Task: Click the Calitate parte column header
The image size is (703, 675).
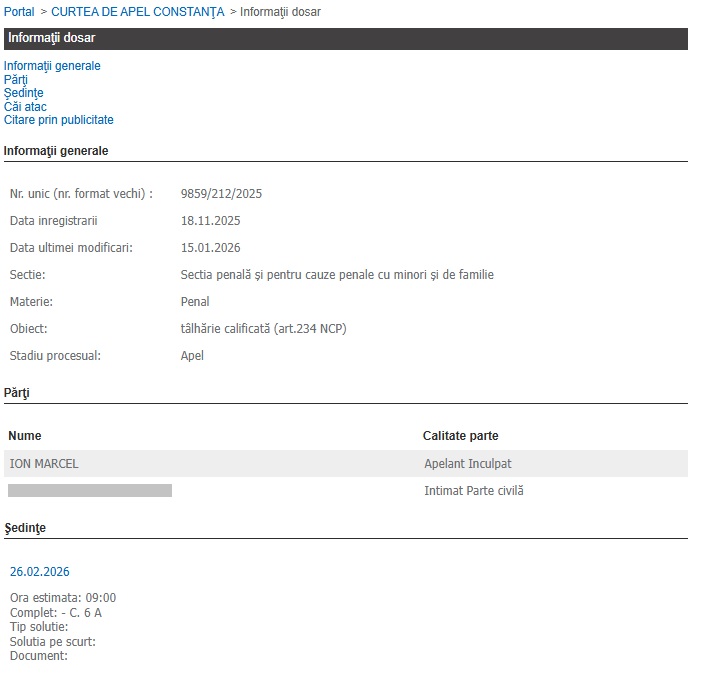Action: click(x=460, y=436)
